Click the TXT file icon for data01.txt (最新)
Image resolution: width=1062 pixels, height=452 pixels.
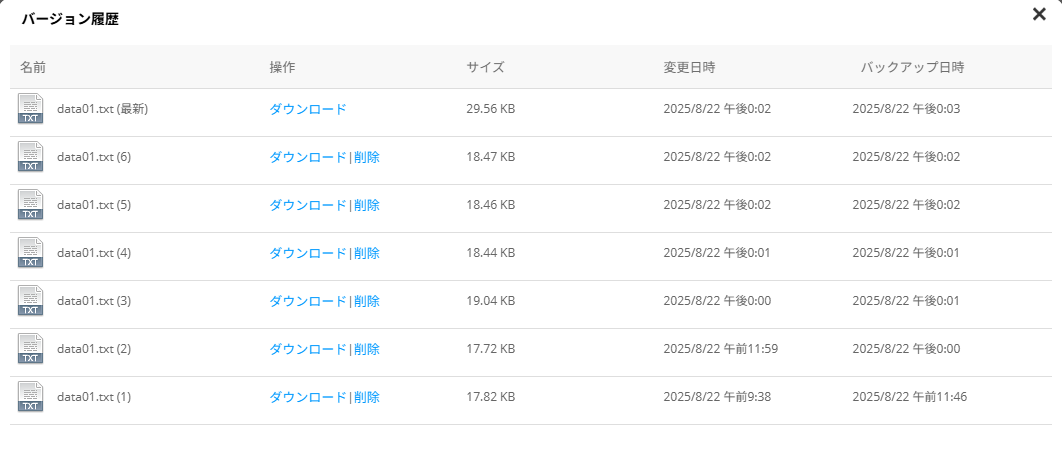(x=31, y=108)
